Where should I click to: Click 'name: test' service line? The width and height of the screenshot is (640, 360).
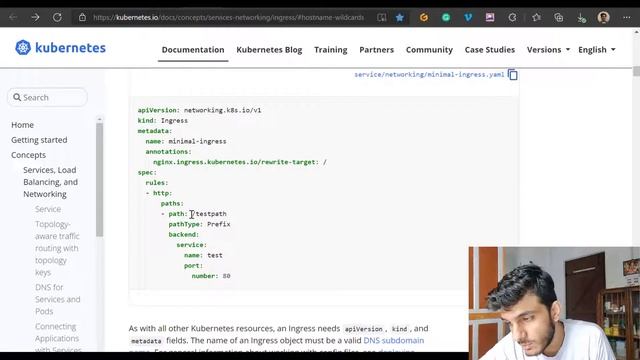pyautogui.click(x=203, y=256)
